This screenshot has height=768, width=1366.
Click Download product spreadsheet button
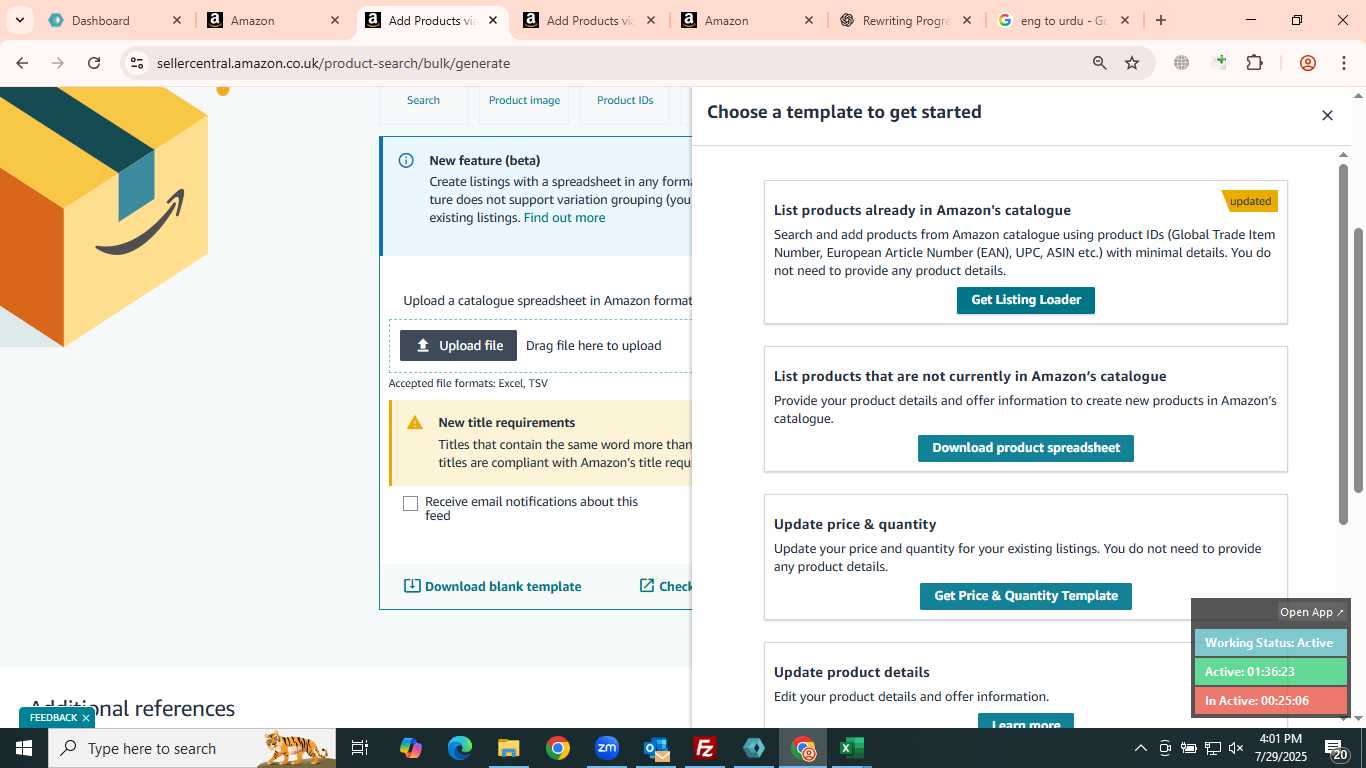(1025, 448)
